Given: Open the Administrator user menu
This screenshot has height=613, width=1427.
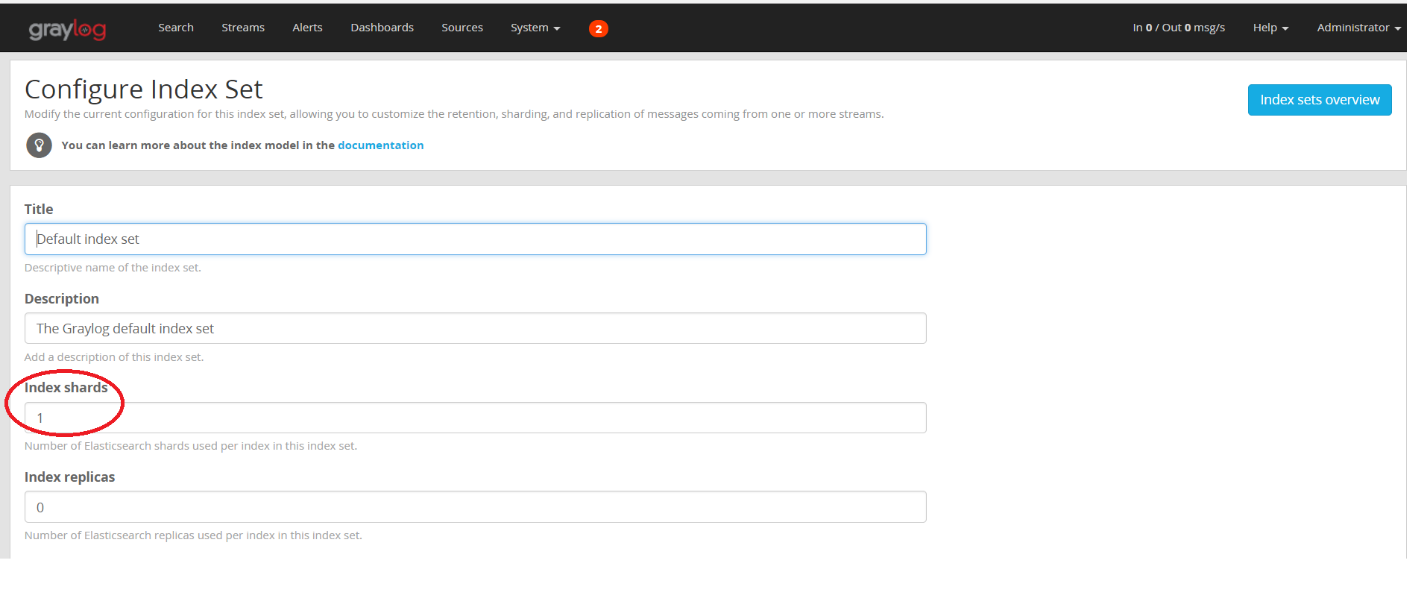Looking at the screenshot, I should (1358, 28).
